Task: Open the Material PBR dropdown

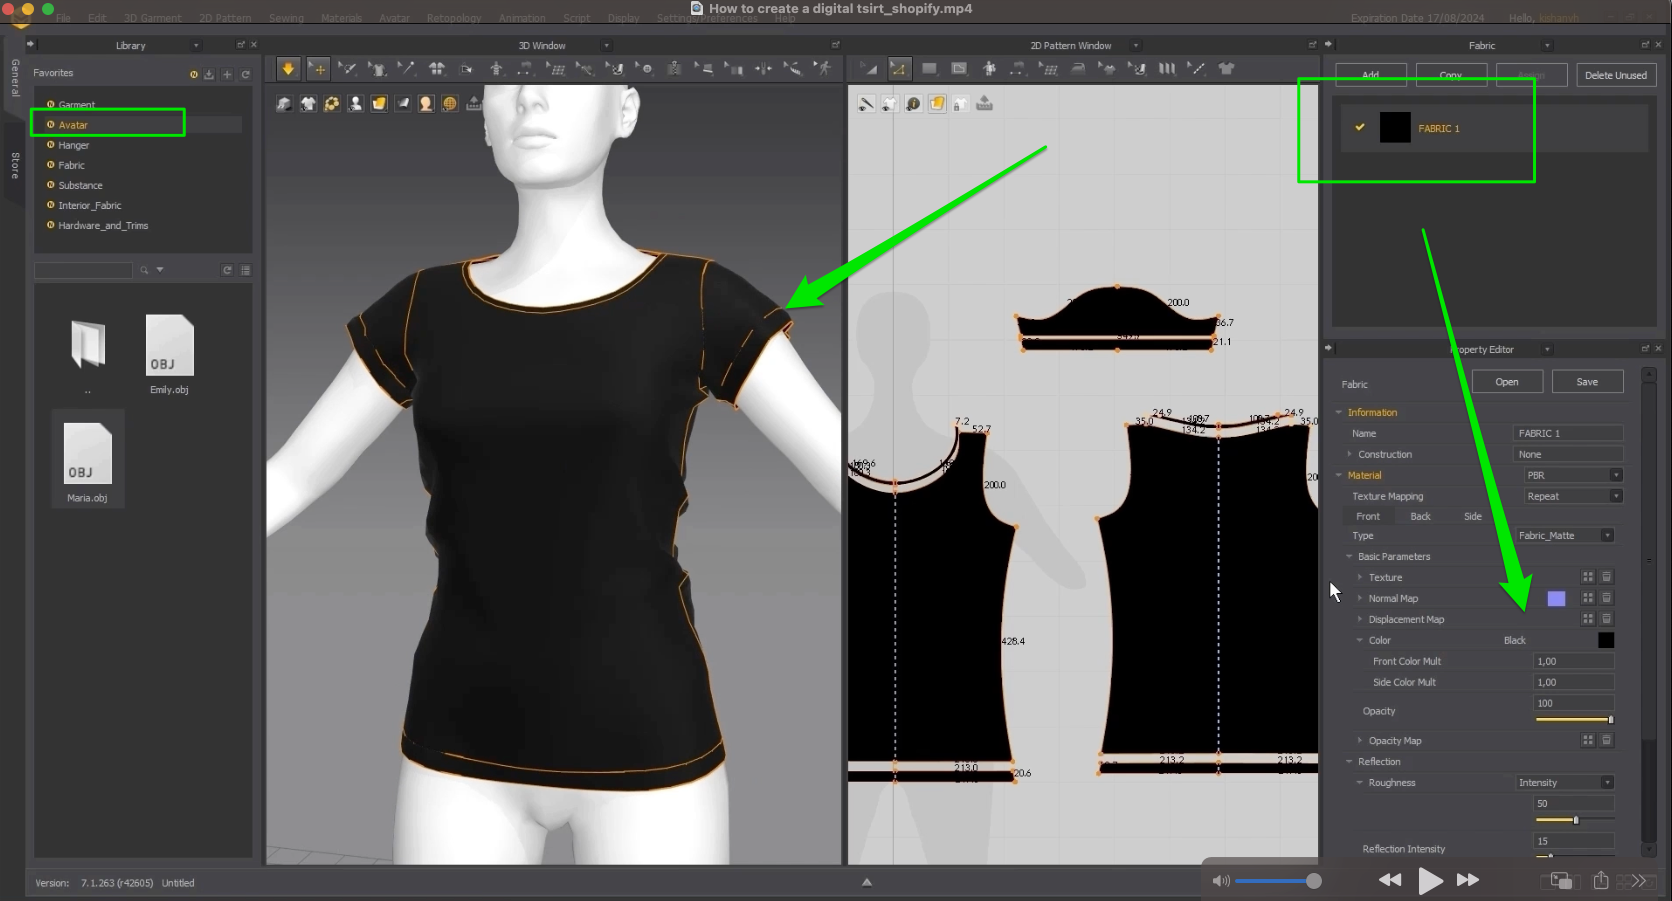Action: click(1573, 475)
